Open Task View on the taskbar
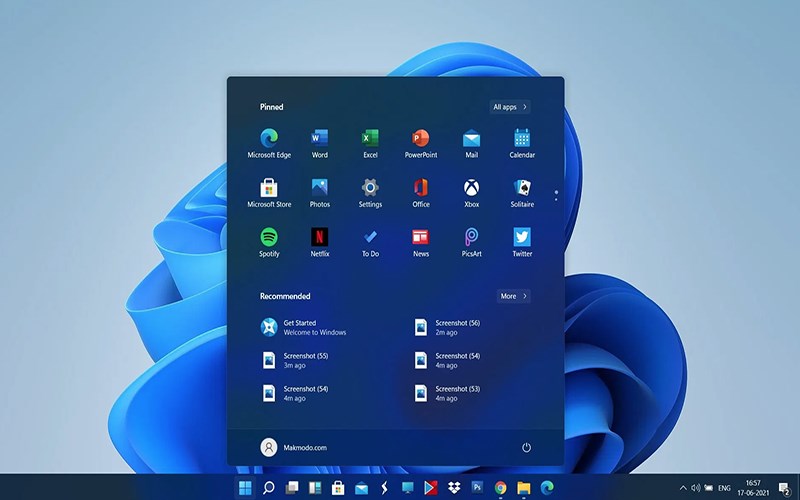Image resolution: width=800 pixels, height=500 pixels. pyautogui.click(x=292, y=488)
